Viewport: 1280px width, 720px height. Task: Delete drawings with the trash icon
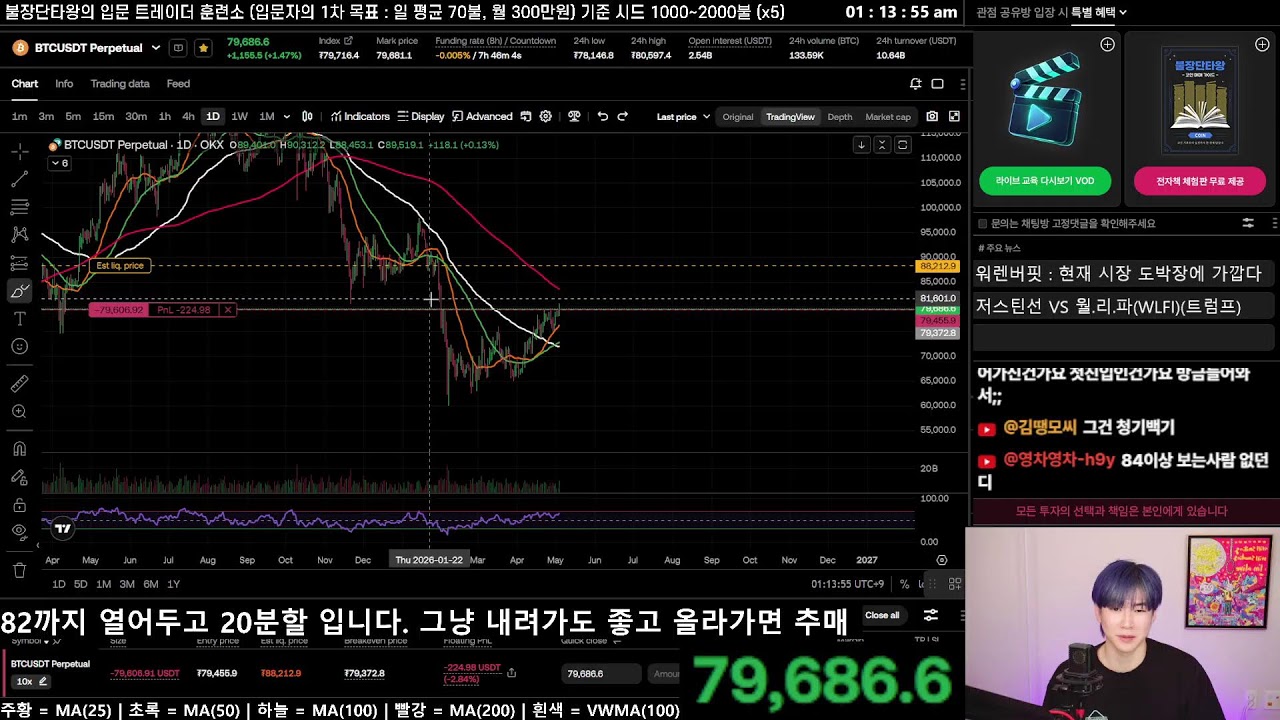point(19,570)
